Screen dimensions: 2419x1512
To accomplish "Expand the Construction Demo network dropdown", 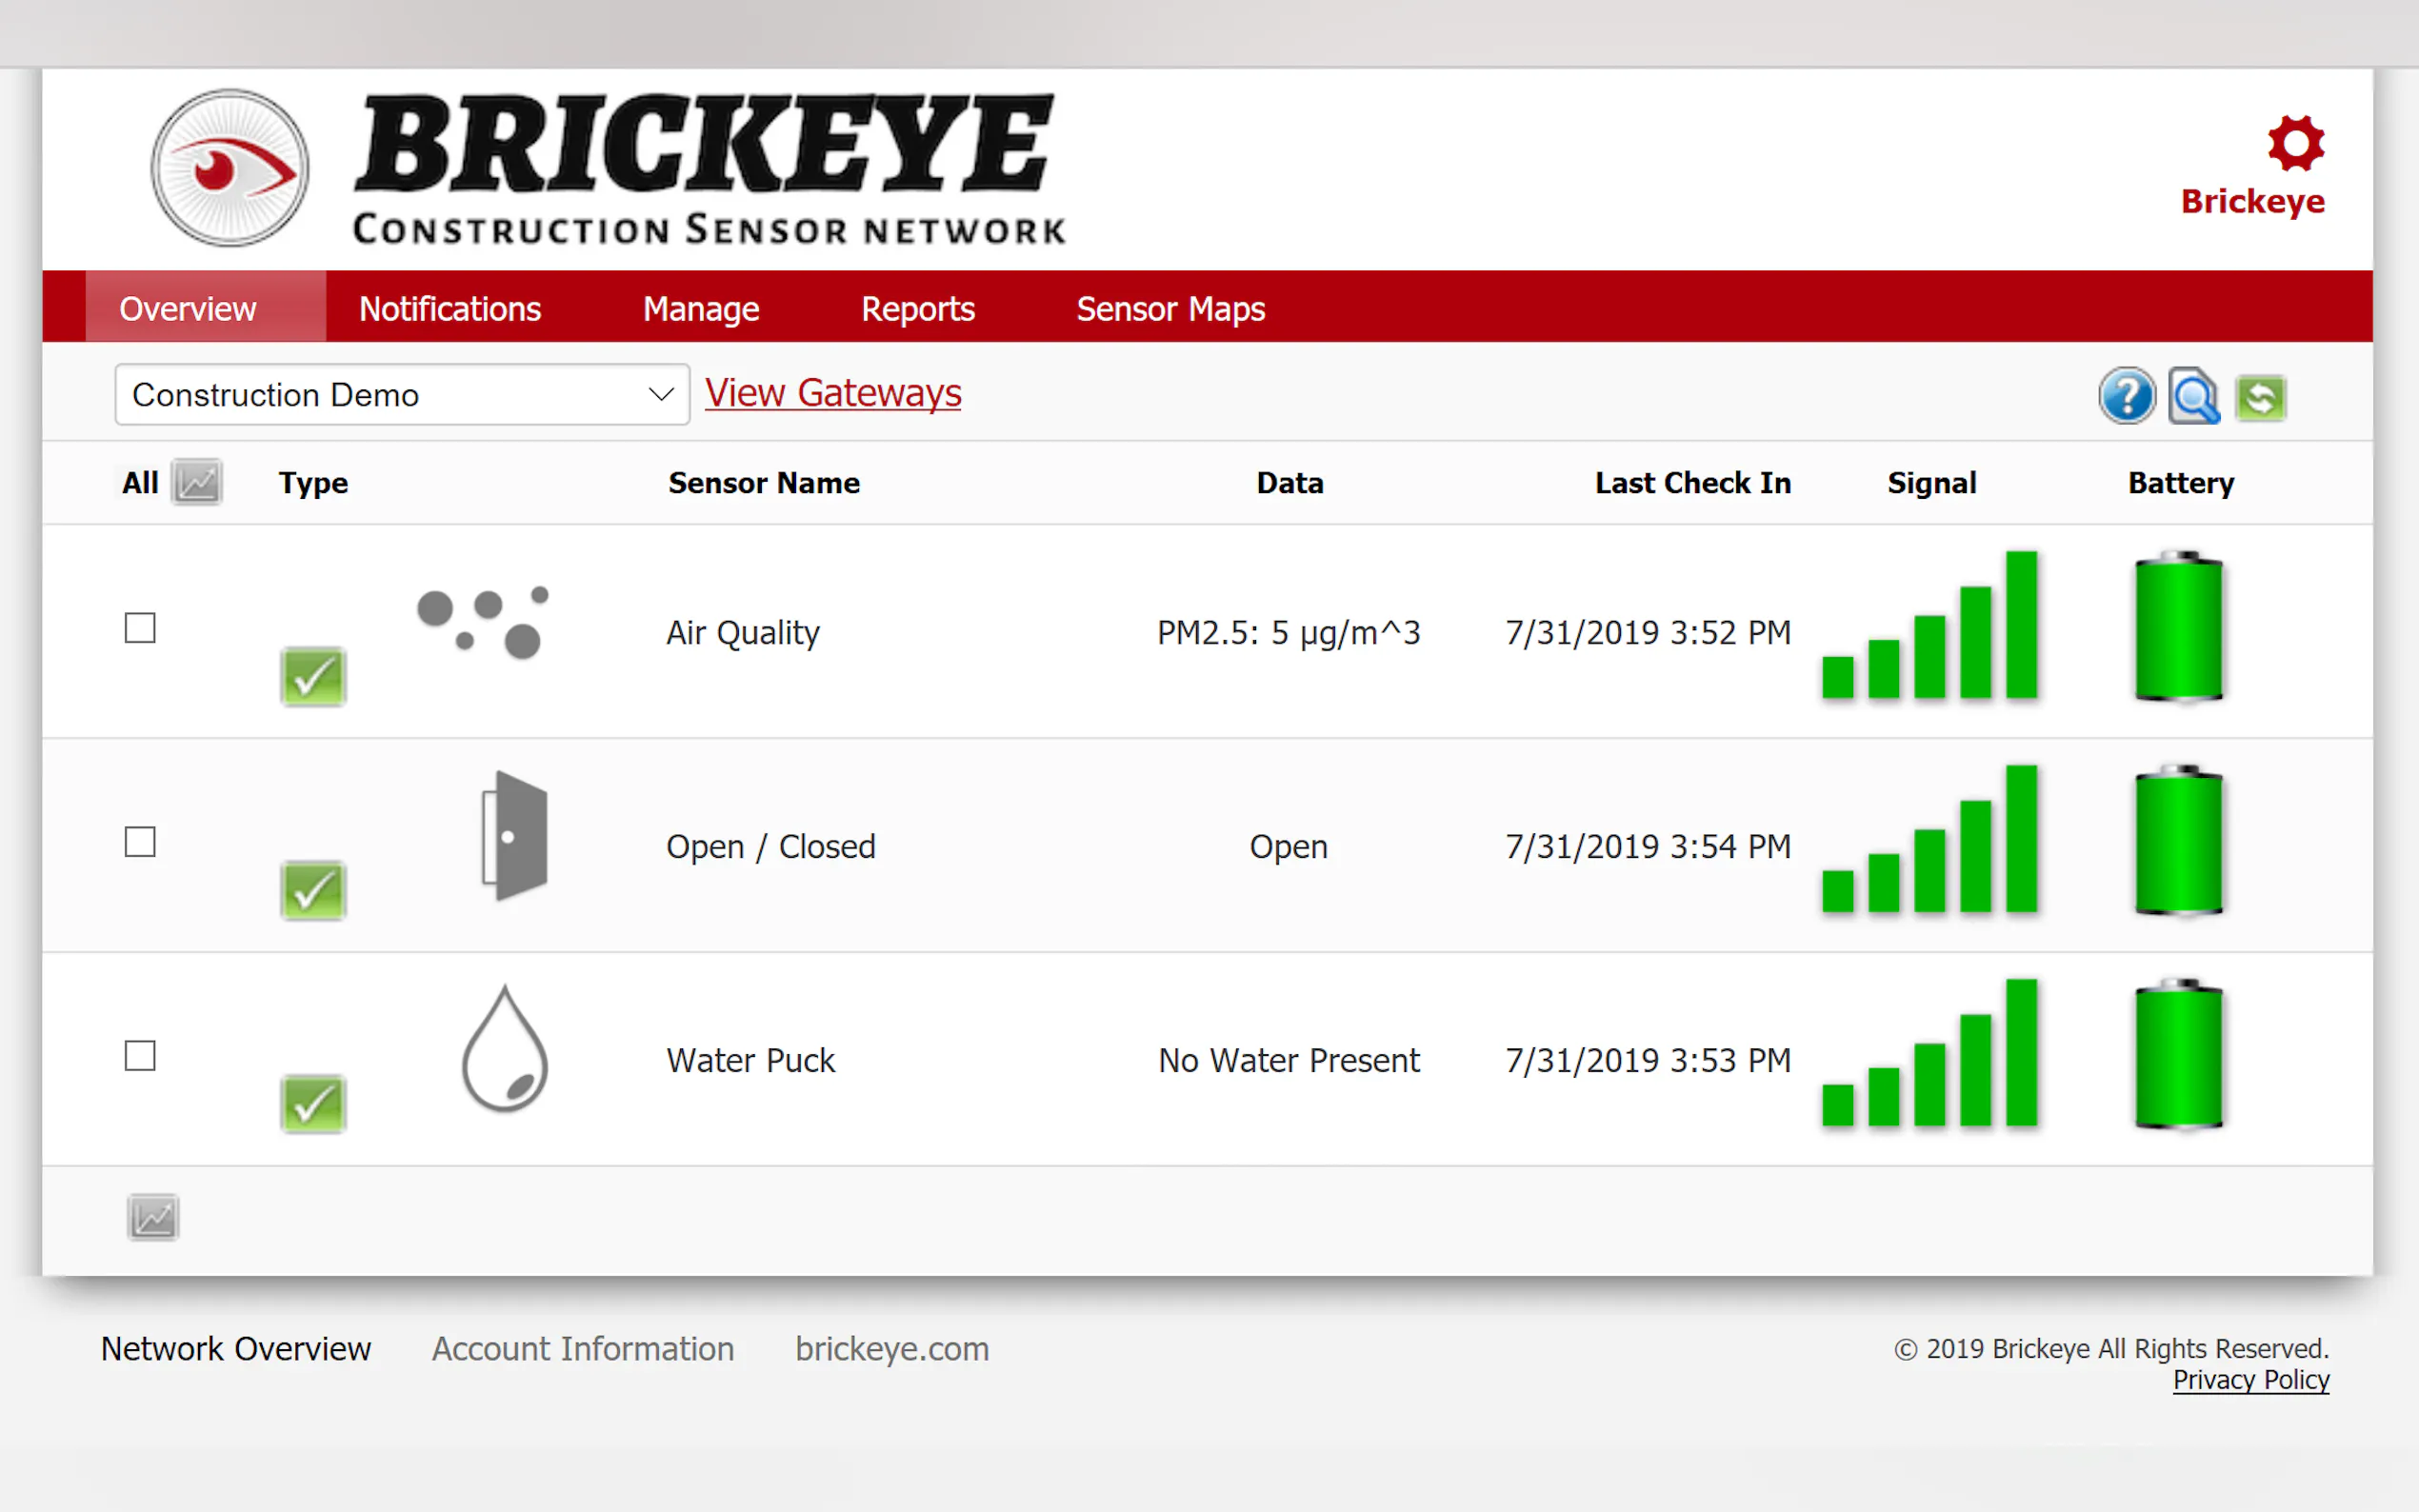I will pos(402,395).
